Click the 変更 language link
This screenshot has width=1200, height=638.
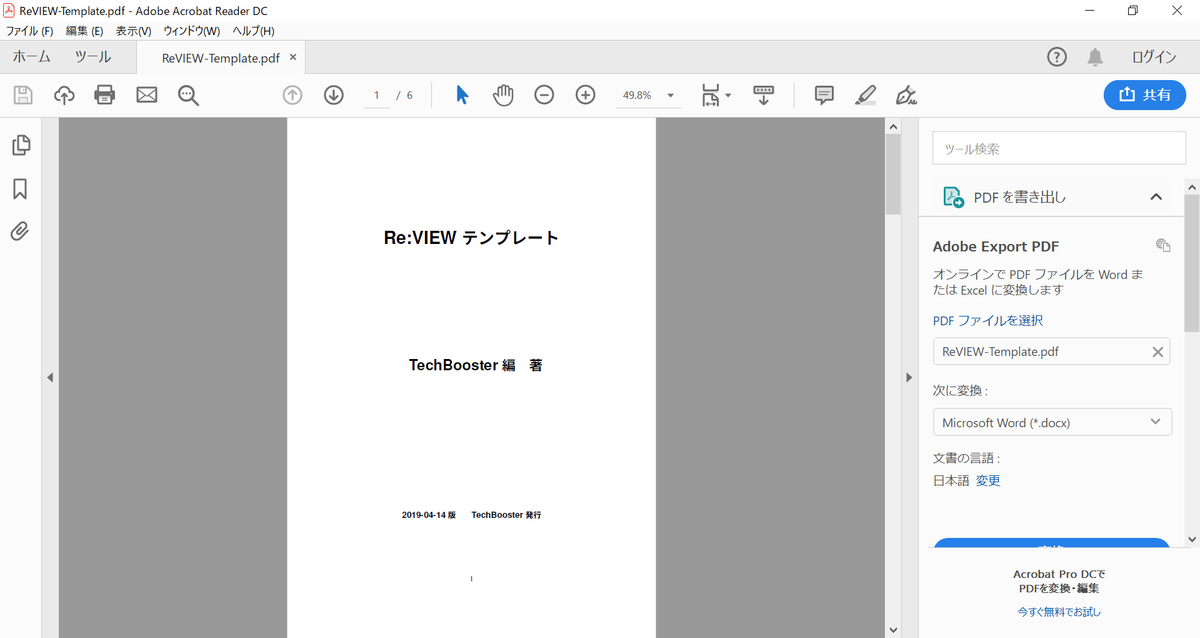point(988,480)
